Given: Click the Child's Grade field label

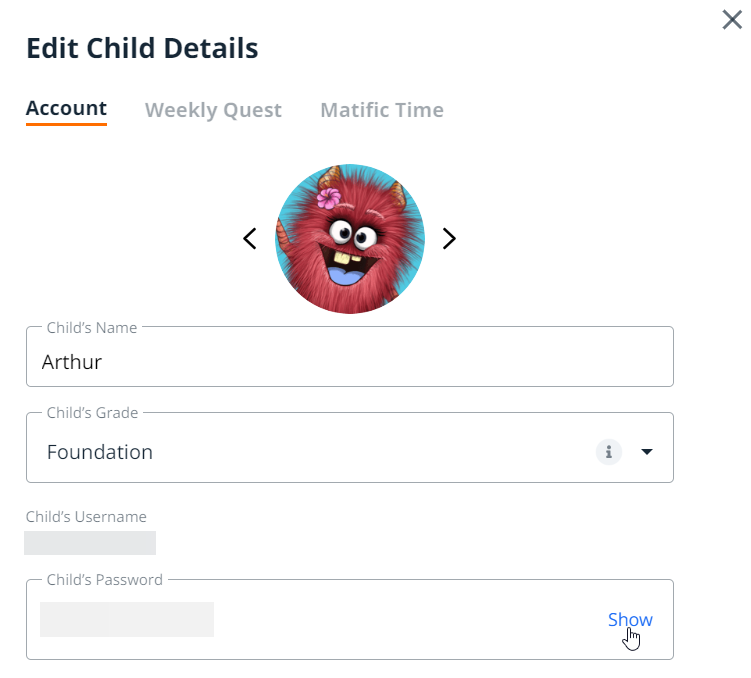Looking at the screenshot, I should [x=93, y=412].
